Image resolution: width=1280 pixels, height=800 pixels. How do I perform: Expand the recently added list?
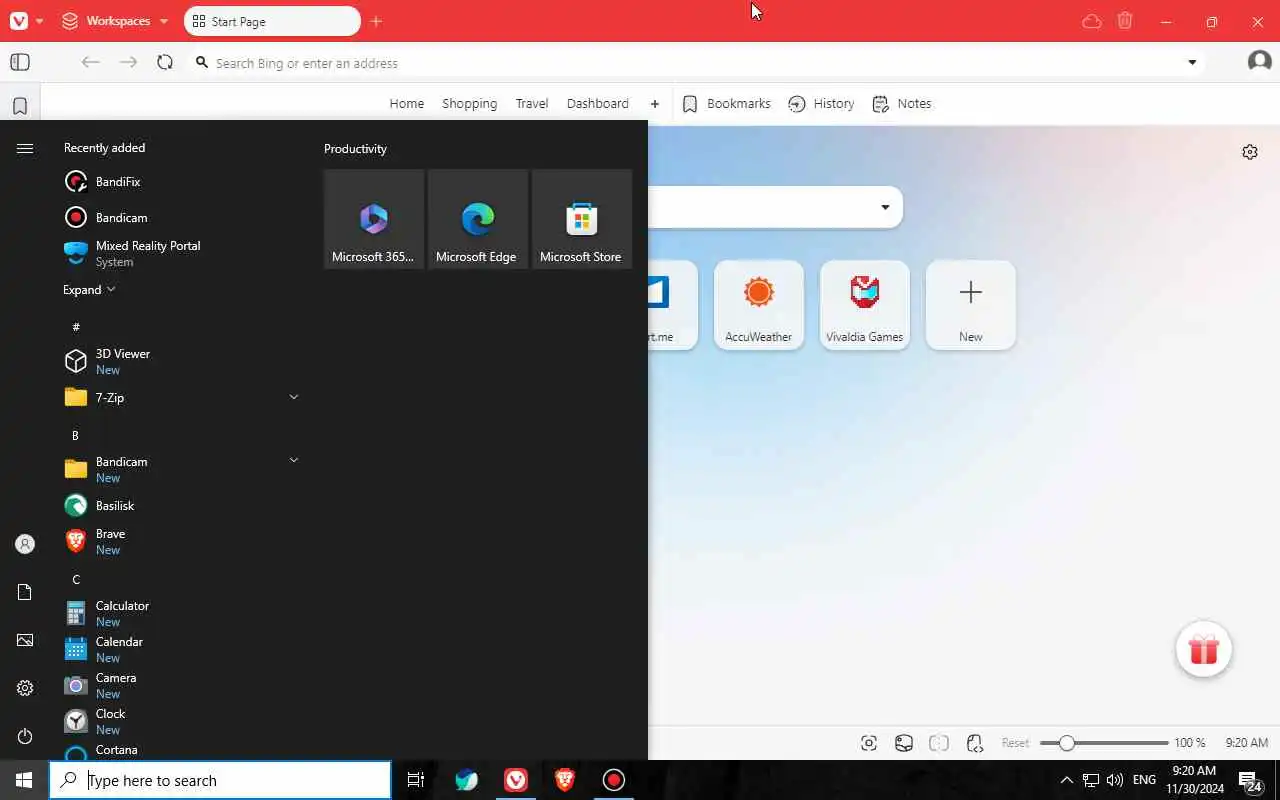click(x=90, y=290)
